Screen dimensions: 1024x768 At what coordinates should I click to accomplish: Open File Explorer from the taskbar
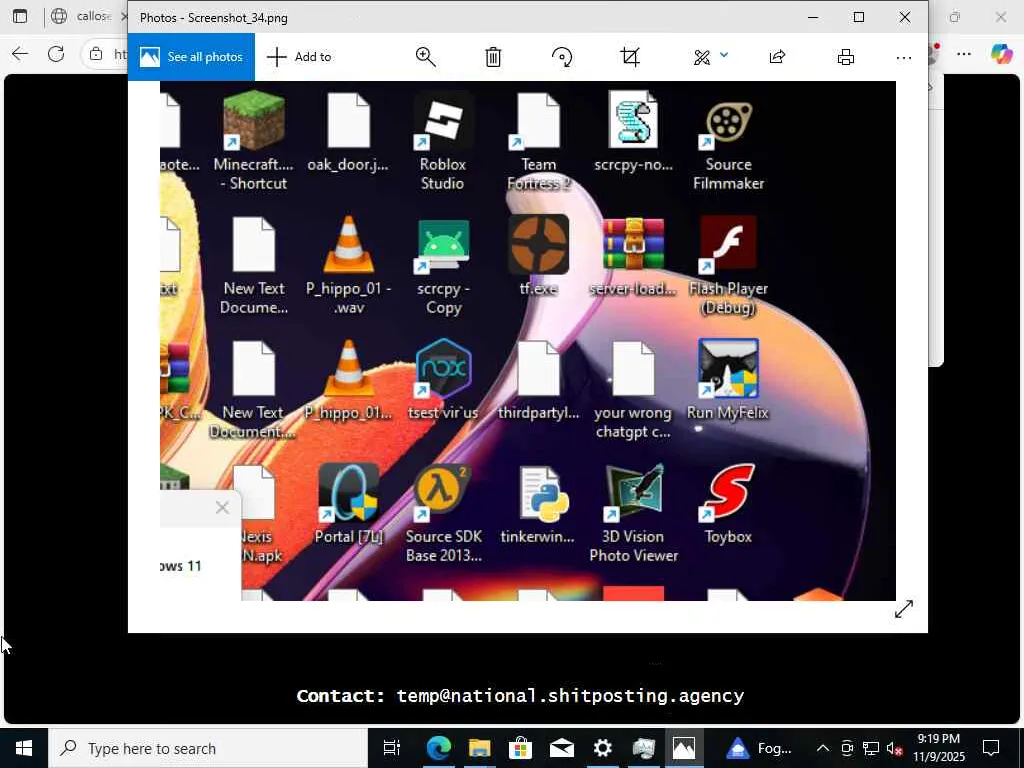pyautogui.click(x=479, y=748)
